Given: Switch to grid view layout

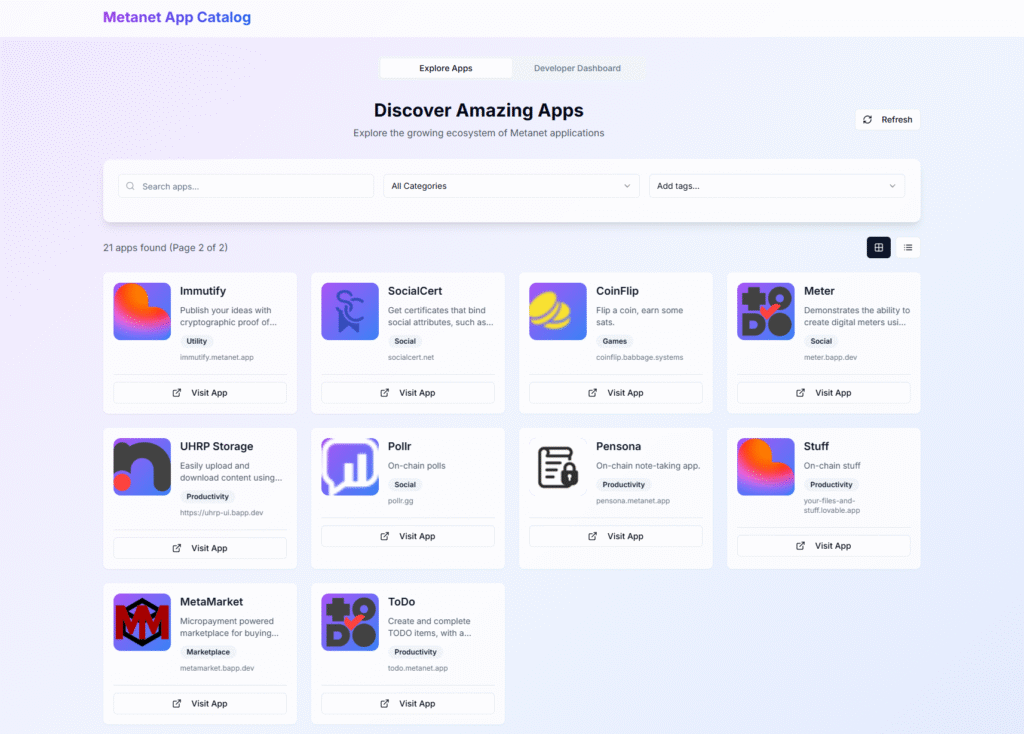Looking at the screenshot, I should coord(878,247).
